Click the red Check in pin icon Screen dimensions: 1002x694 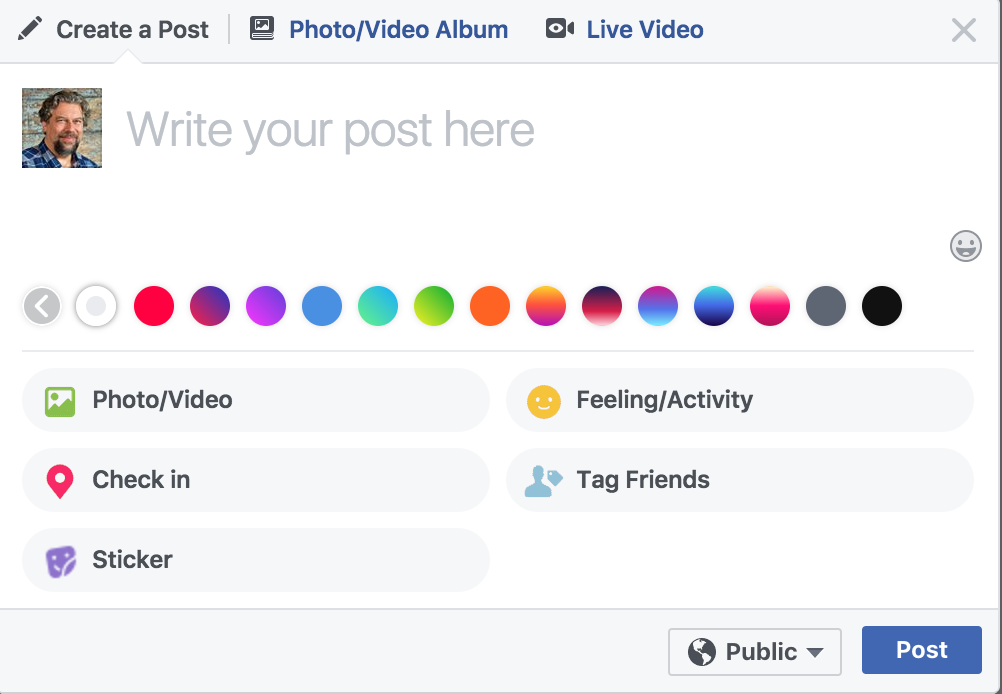(60, 480)
